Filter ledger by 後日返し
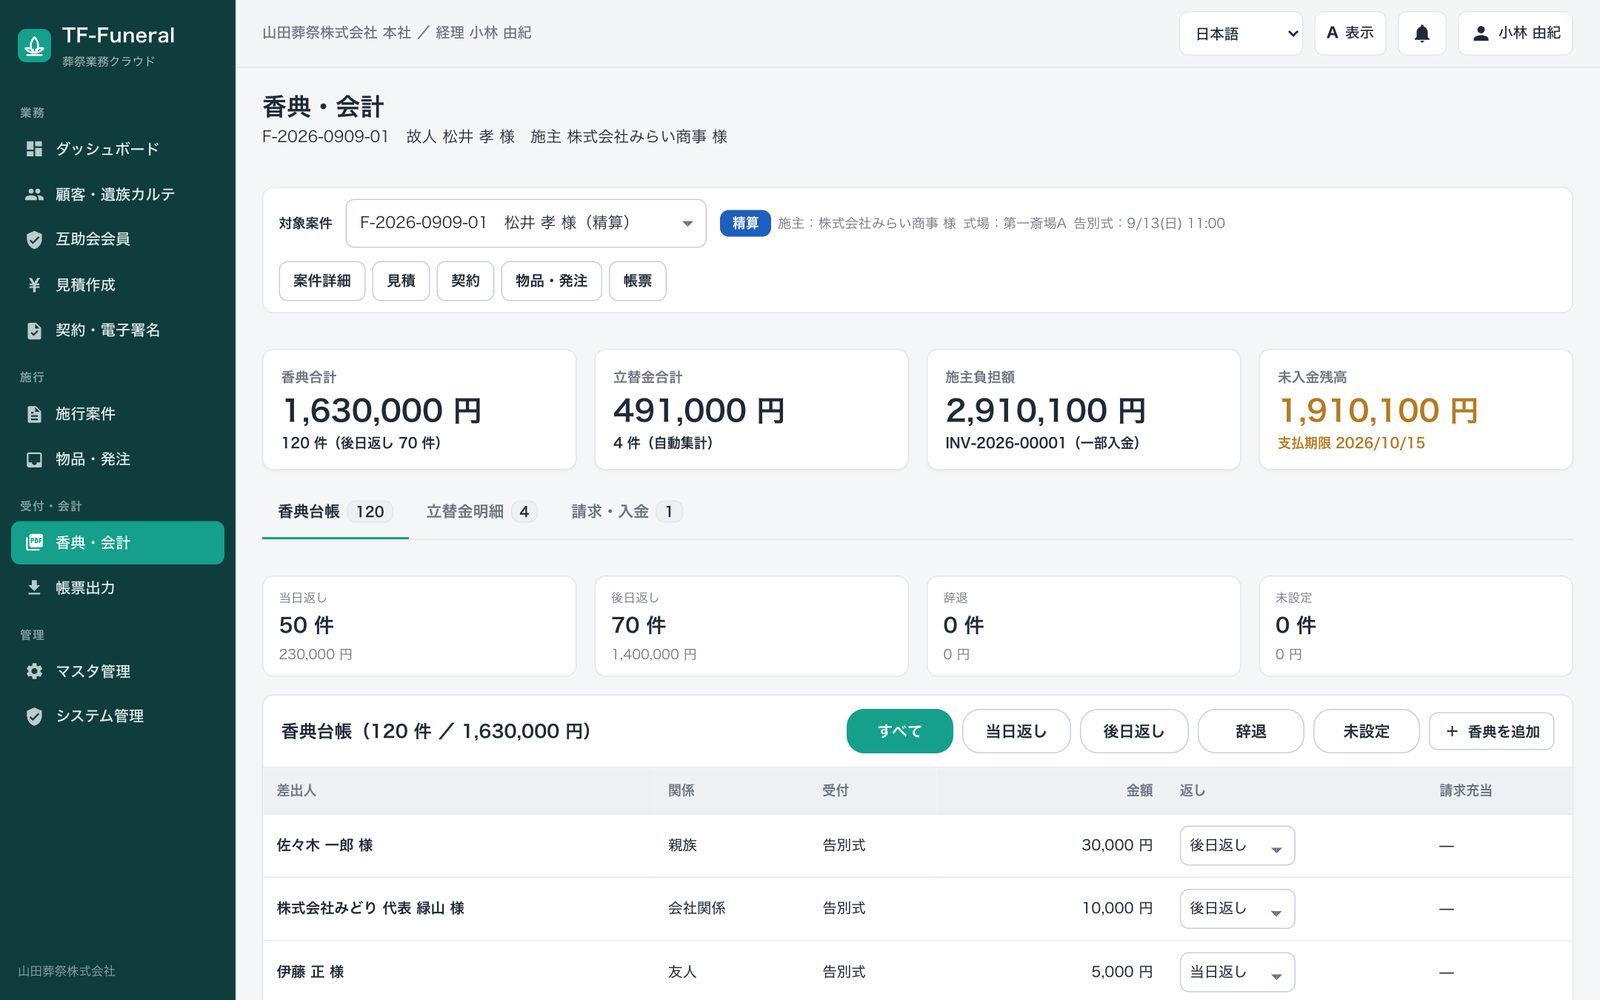This screenshot has width=1600, height=1000. (x=1134, y=731)
